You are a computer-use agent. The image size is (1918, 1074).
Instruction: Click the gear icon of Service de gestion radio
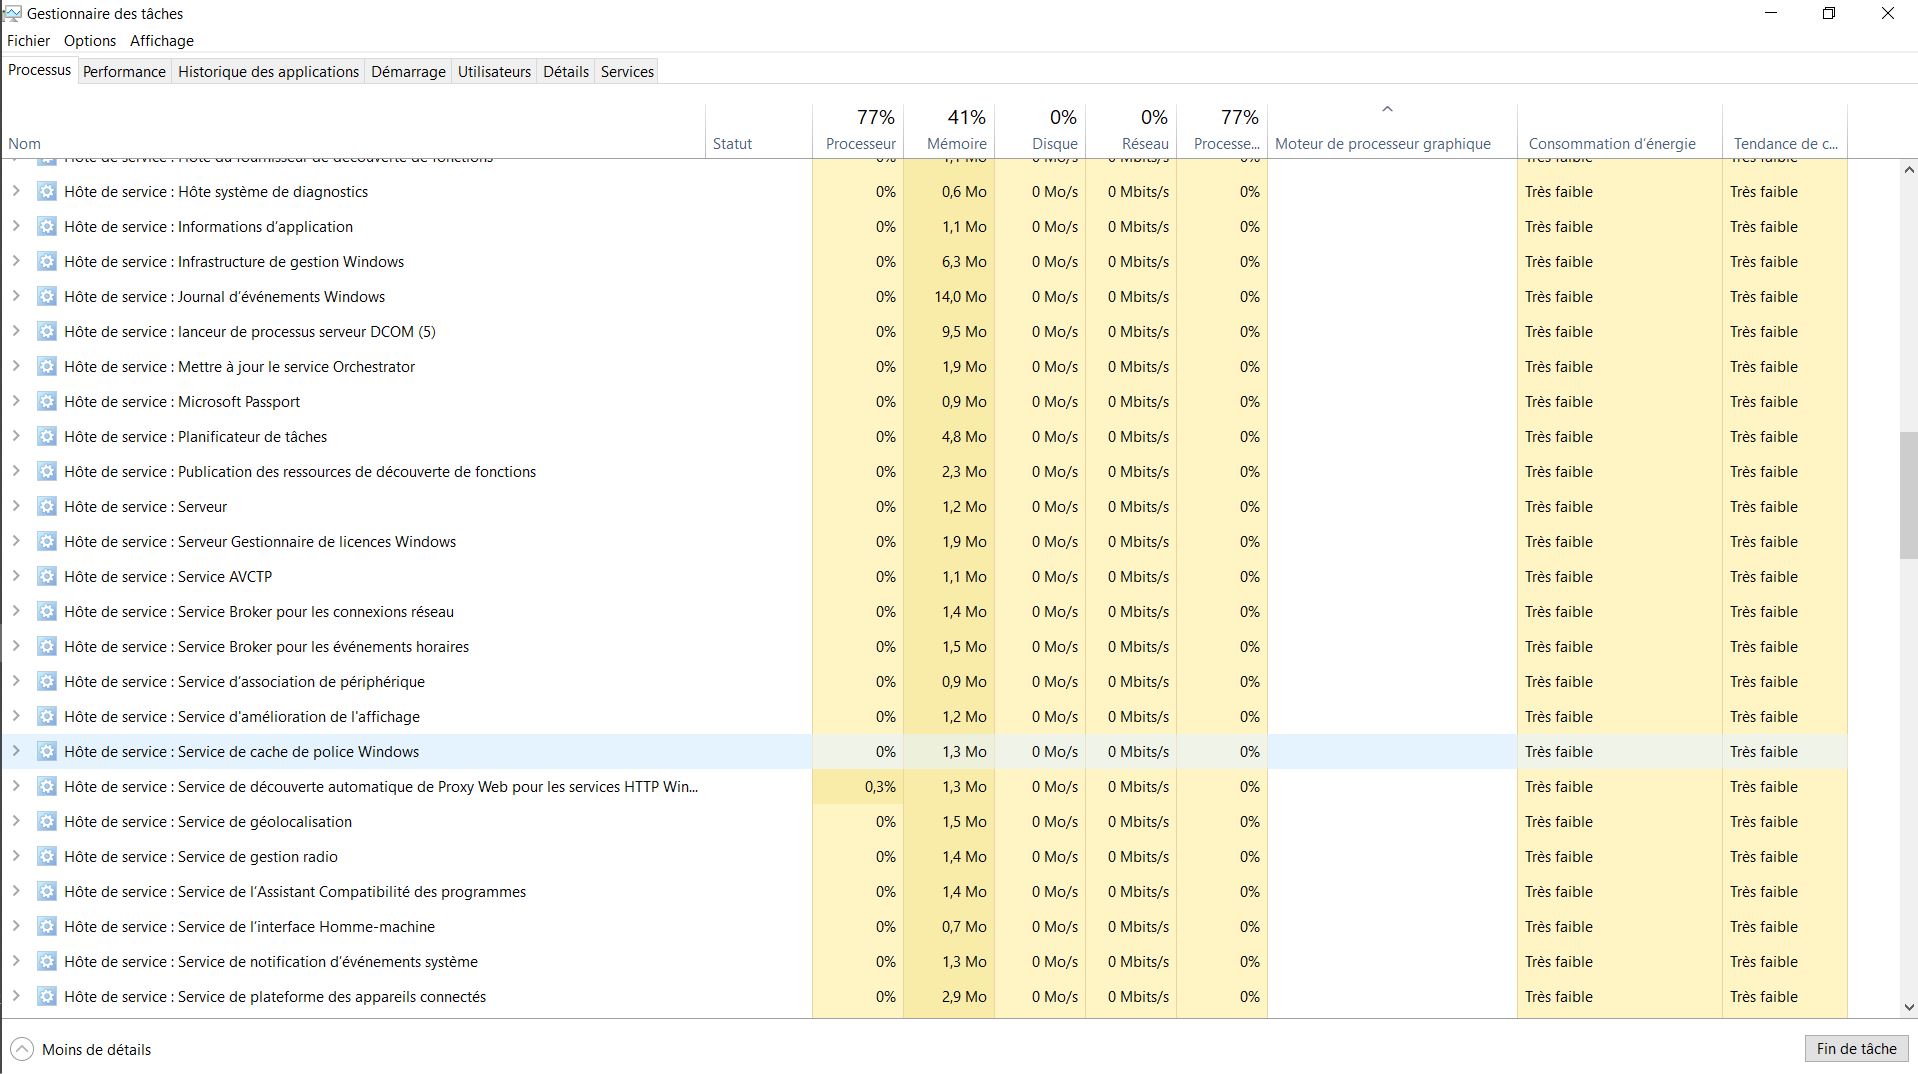click(x=46, y=857)
